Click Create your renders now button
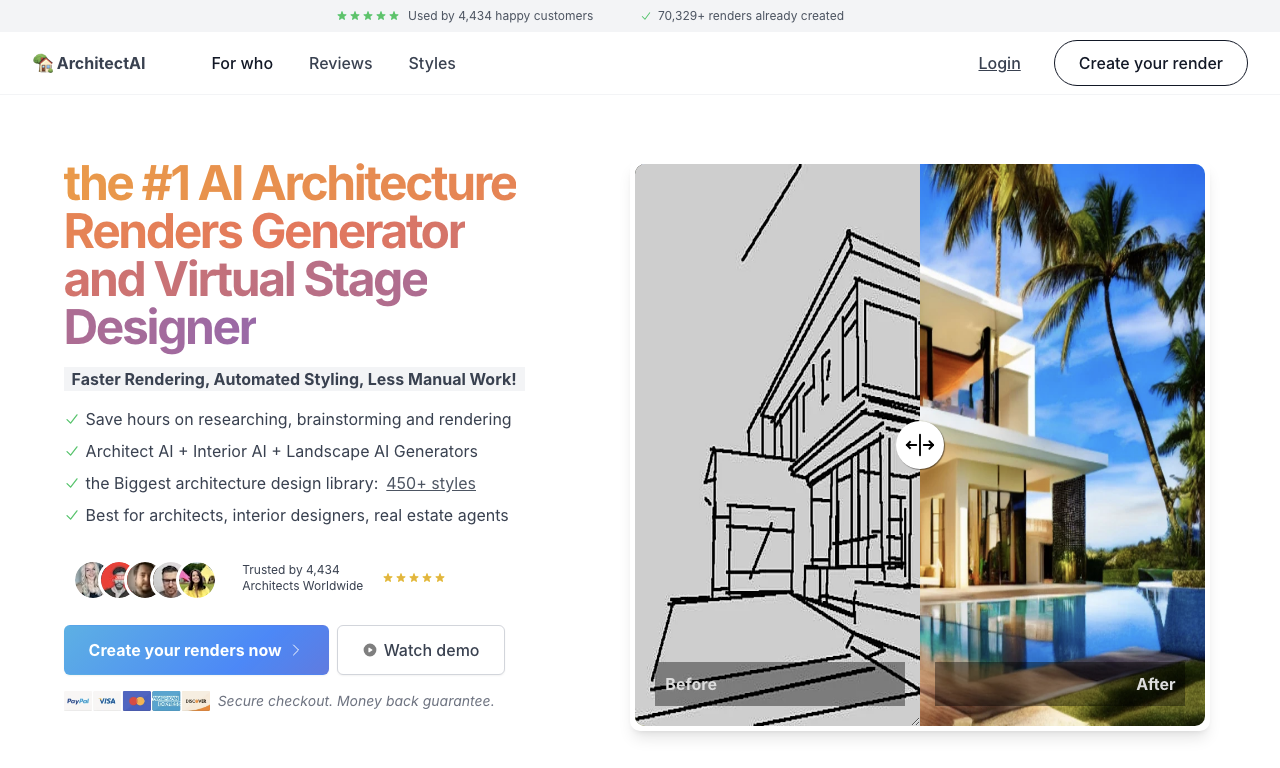The image size is (1280, 768). point(196,650)
